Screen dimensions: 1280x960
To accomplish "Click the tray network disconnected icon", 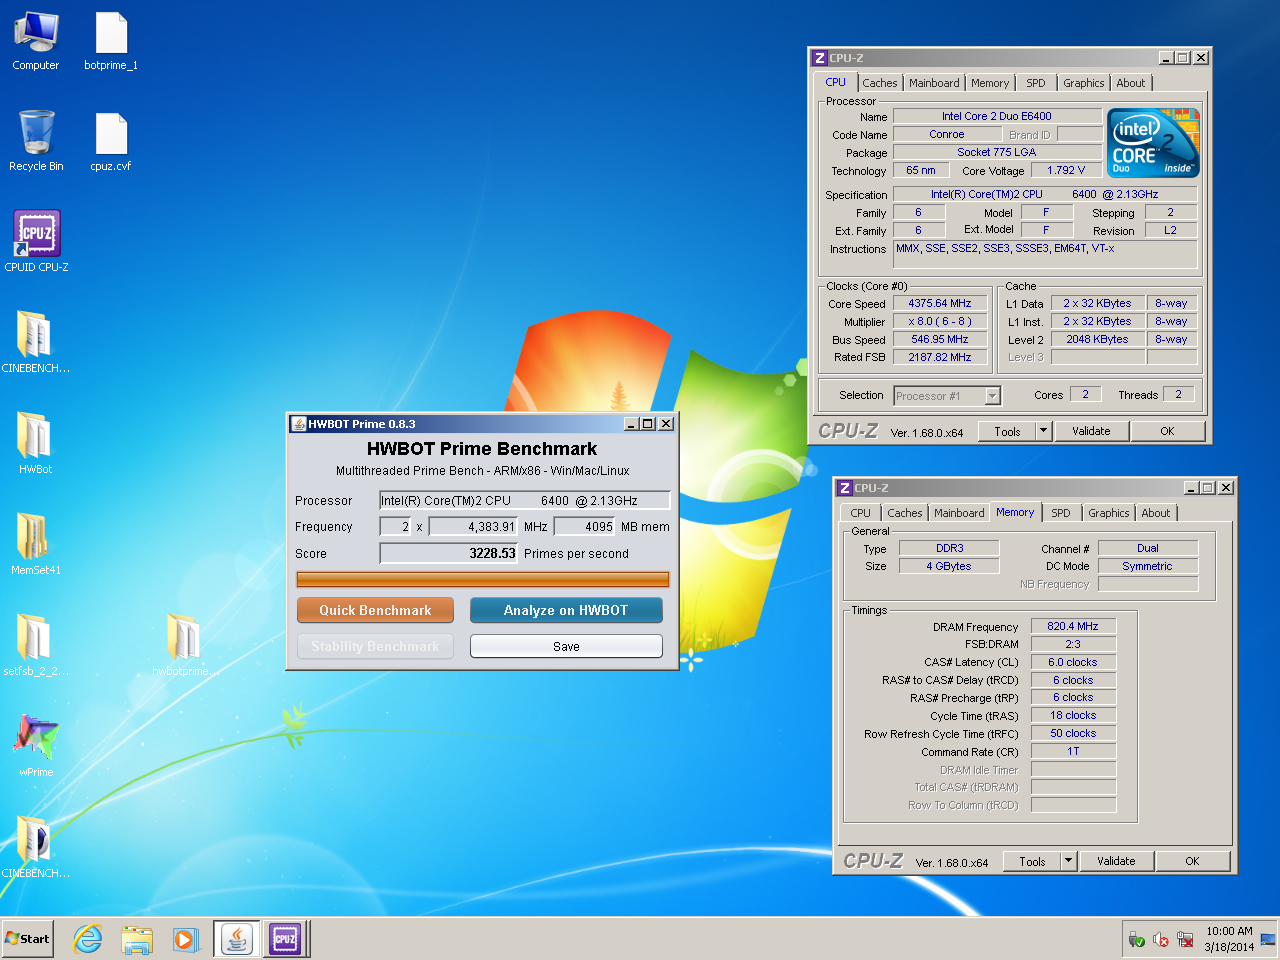I will (x=1185, y=940).
